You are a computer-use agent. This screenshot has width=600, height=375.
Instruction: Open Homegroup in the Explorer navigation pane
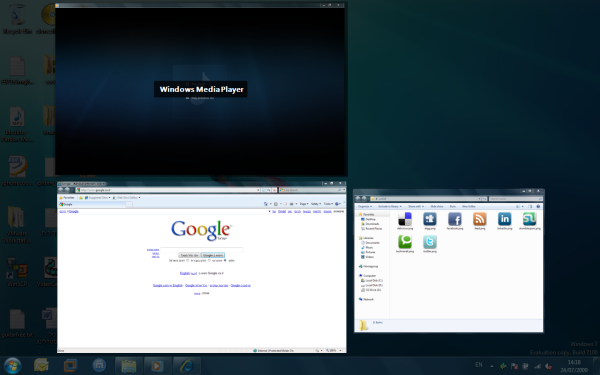pyautogui.click(x=368, y=266)
